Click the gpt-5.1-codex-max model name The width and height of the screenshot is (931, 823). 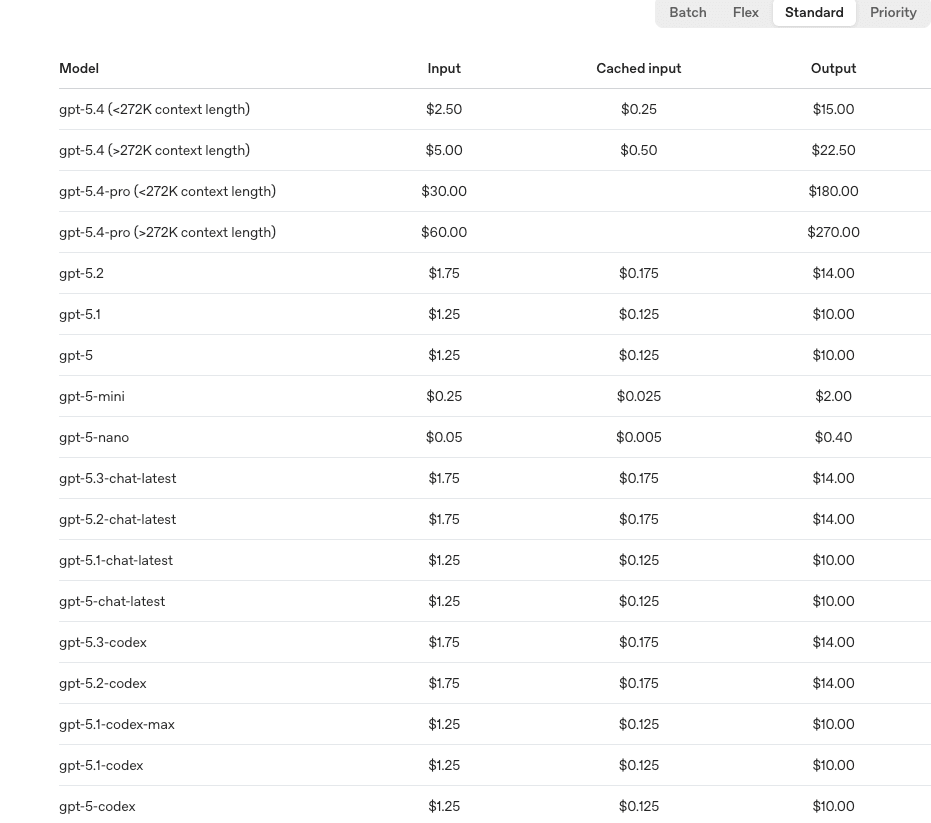[x=117, y=724]
